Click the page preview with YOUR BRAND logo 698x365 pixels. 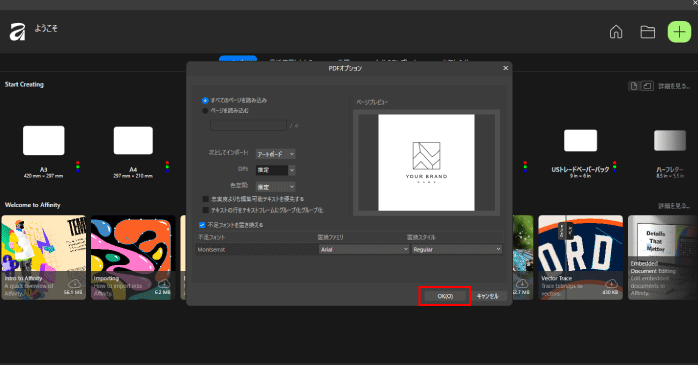tap(426, 163)
